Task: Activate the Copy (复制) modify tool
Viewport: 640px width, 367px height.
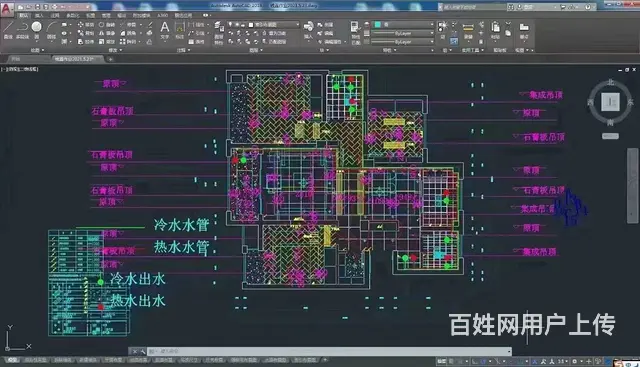Action: pyautogui.click(x=86, y=33)
